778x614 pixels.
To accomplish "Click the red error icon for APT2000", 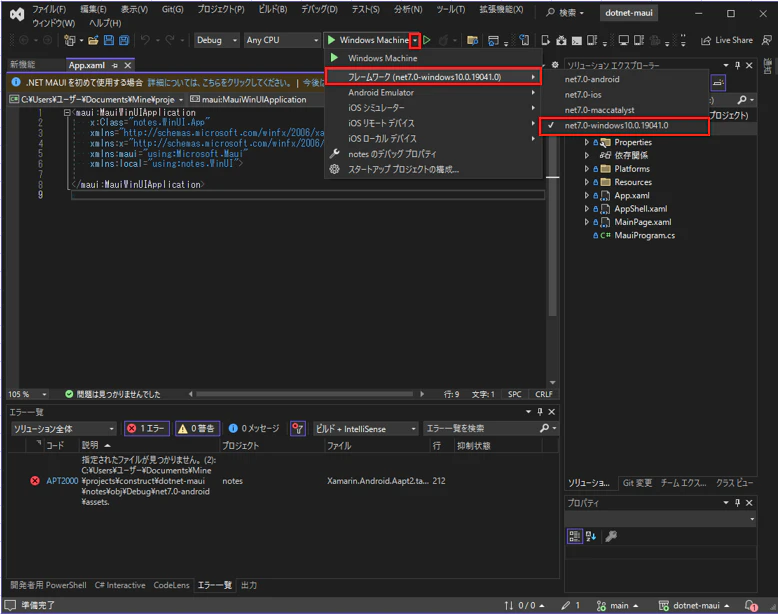I will click(x=35, y=481).
